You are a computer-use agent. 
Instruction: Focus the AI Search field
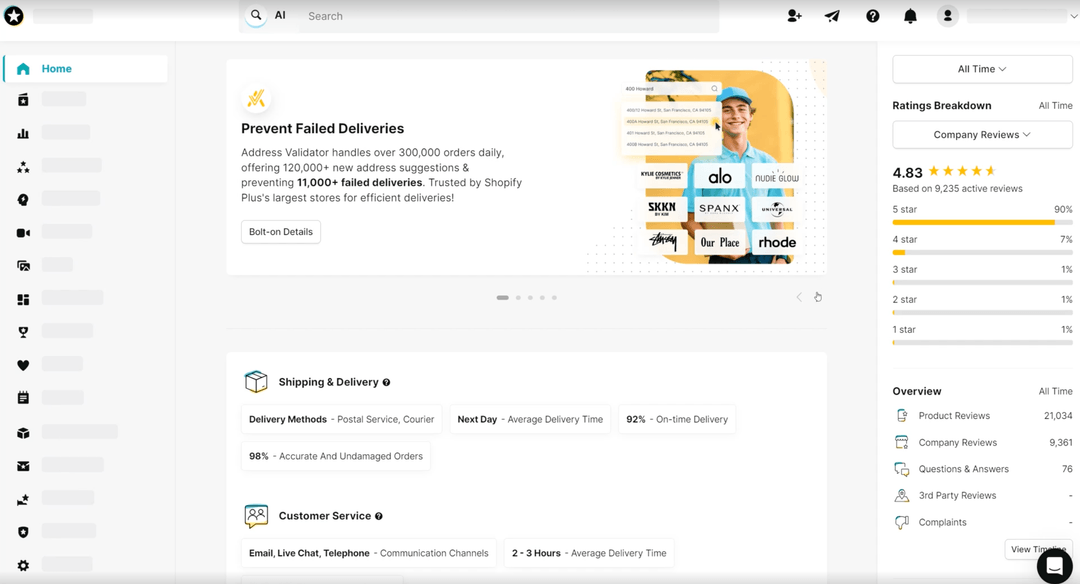point(510,16)
